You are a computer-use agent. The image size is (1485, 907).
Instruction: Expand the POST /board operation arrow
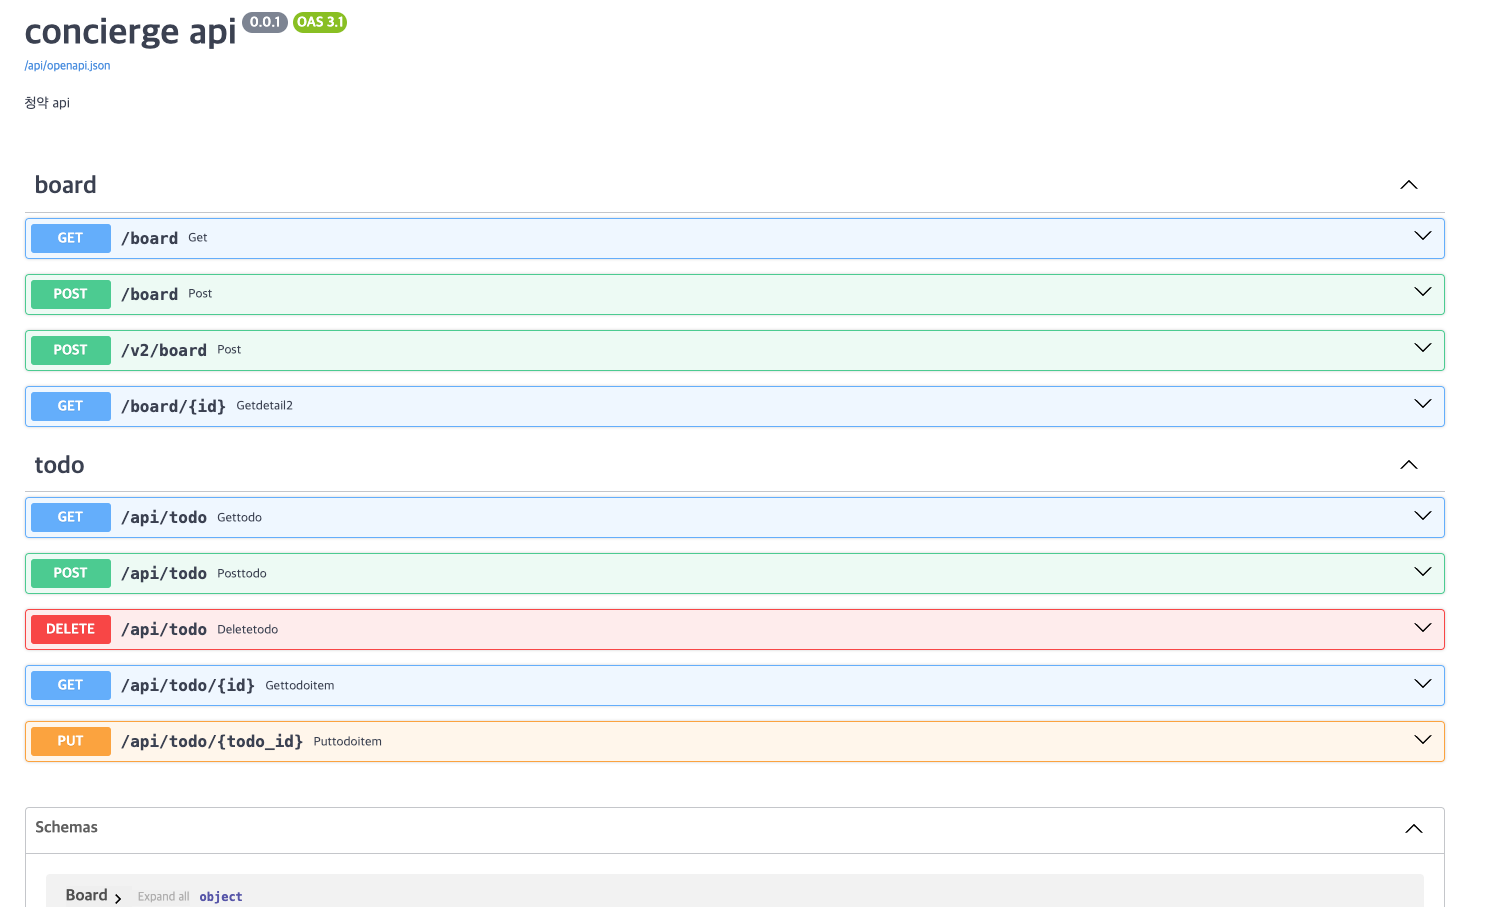[1423, 292]
